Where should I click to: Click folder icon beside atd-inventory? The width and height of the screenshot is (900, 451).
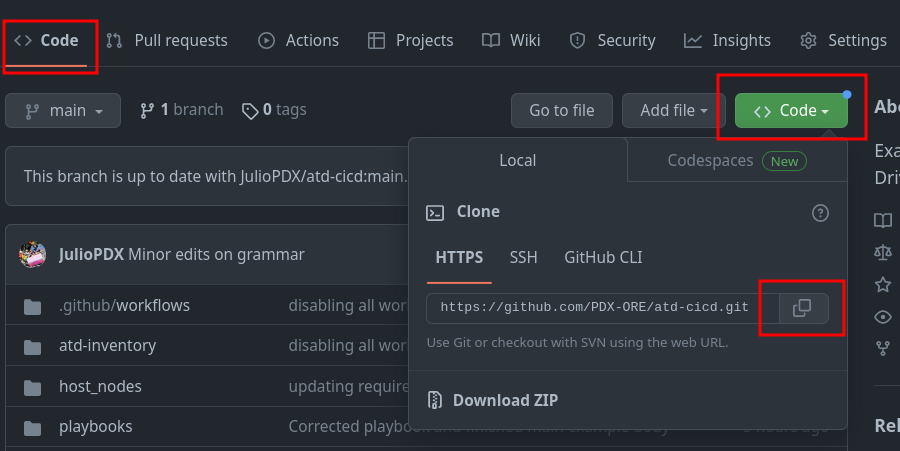click(32, 347)
